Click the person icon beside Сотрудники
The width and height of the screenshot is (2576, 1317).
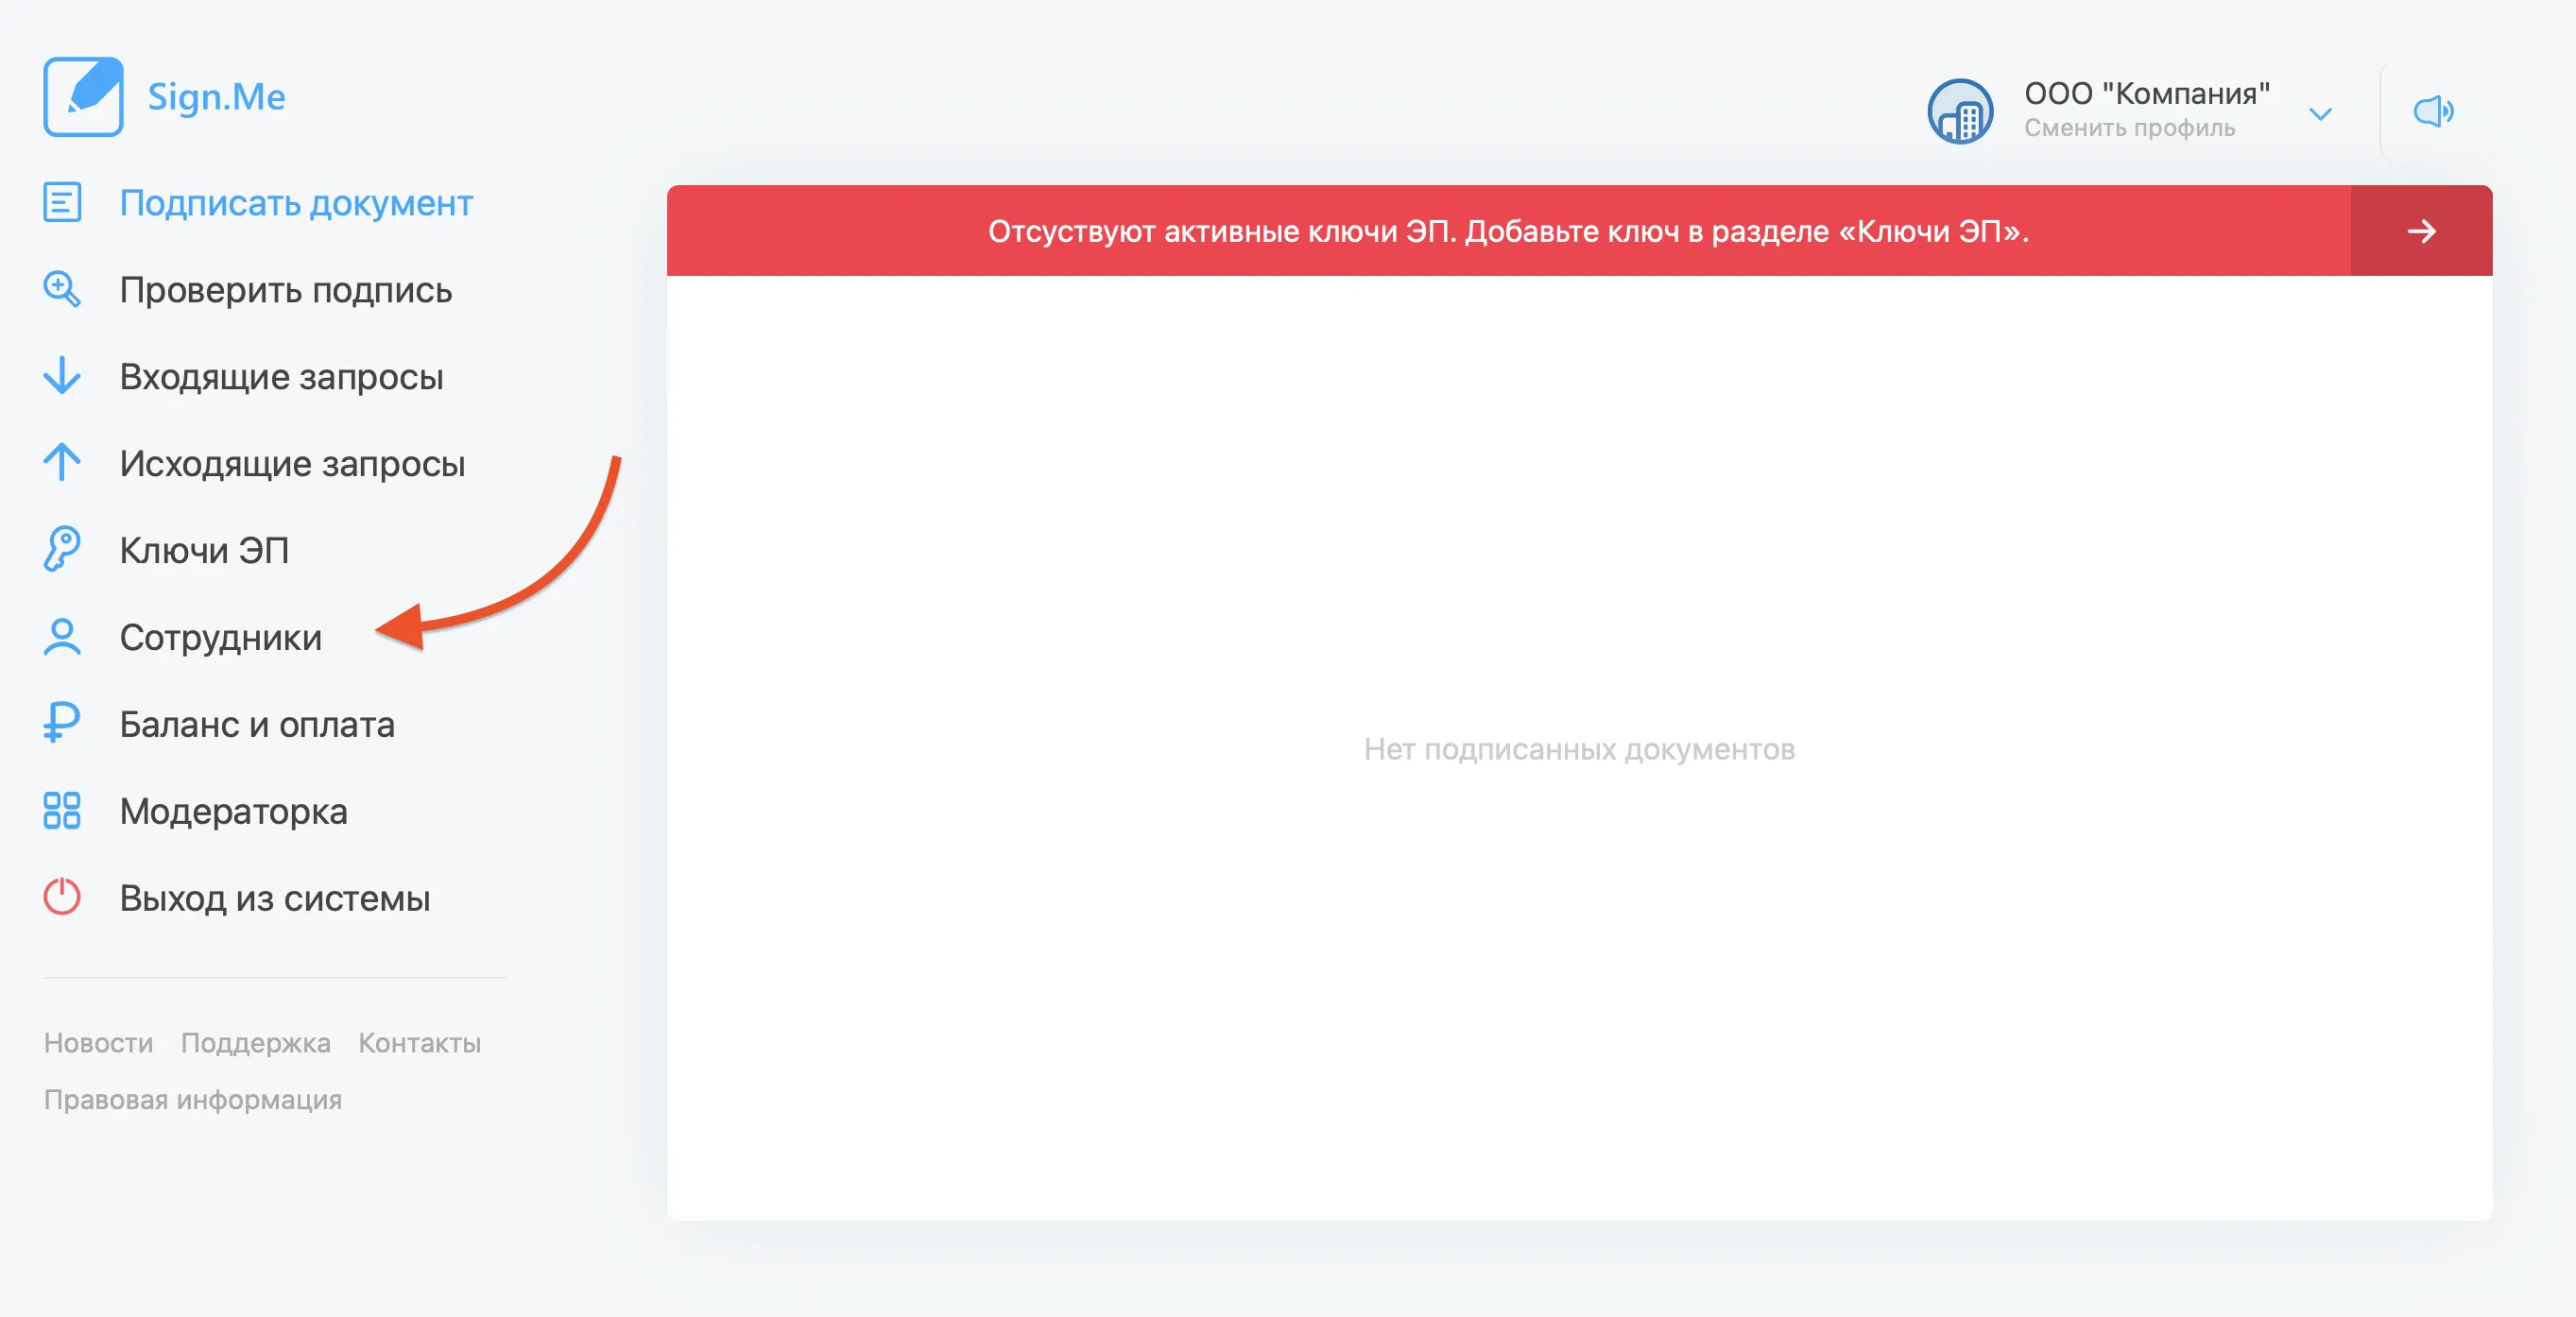(x=62, y=636)
